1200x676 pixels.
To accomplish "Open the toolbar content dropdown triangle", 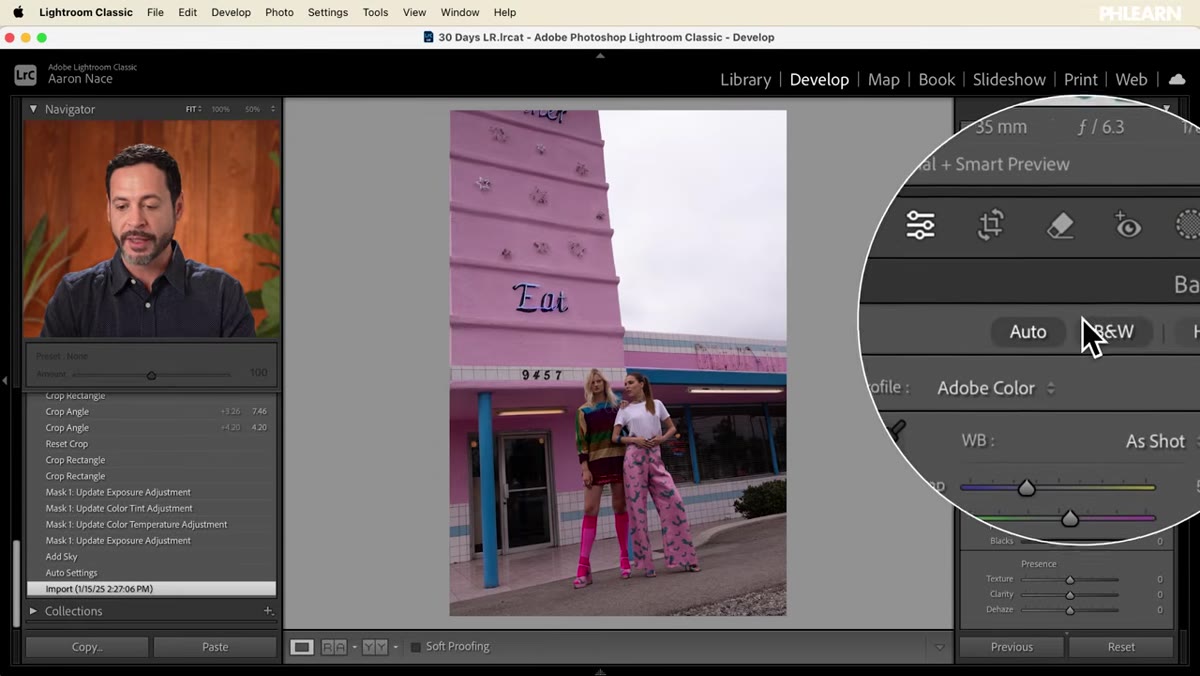I will pos(939,648).
